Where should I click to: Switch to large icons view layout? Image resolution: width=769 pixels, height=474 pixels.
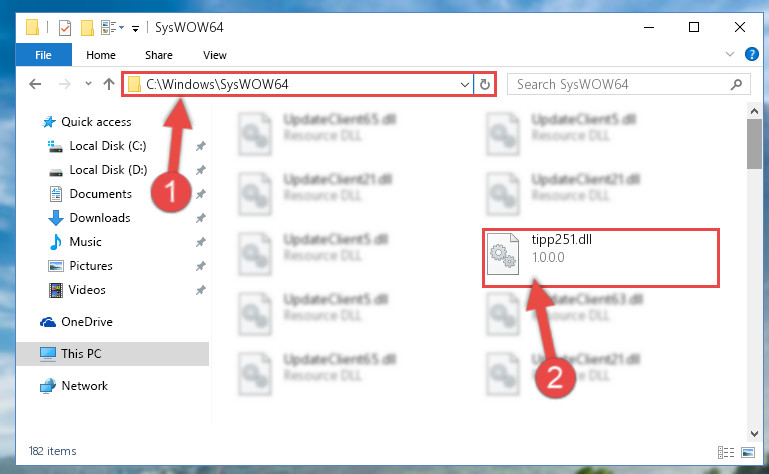click(748, 452)
